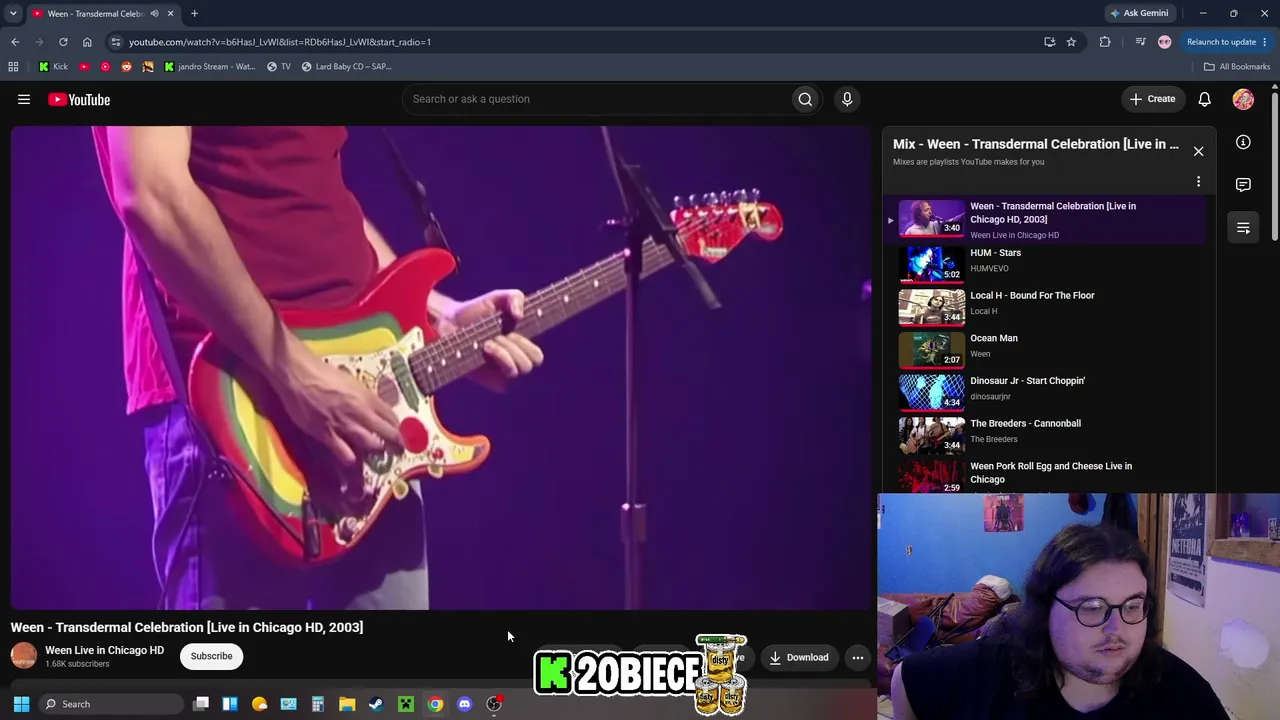The height and width of the screenshot is (720, 1280).
Task: Open the Chrome apps grid shortcut
Action: pos(13,67)
